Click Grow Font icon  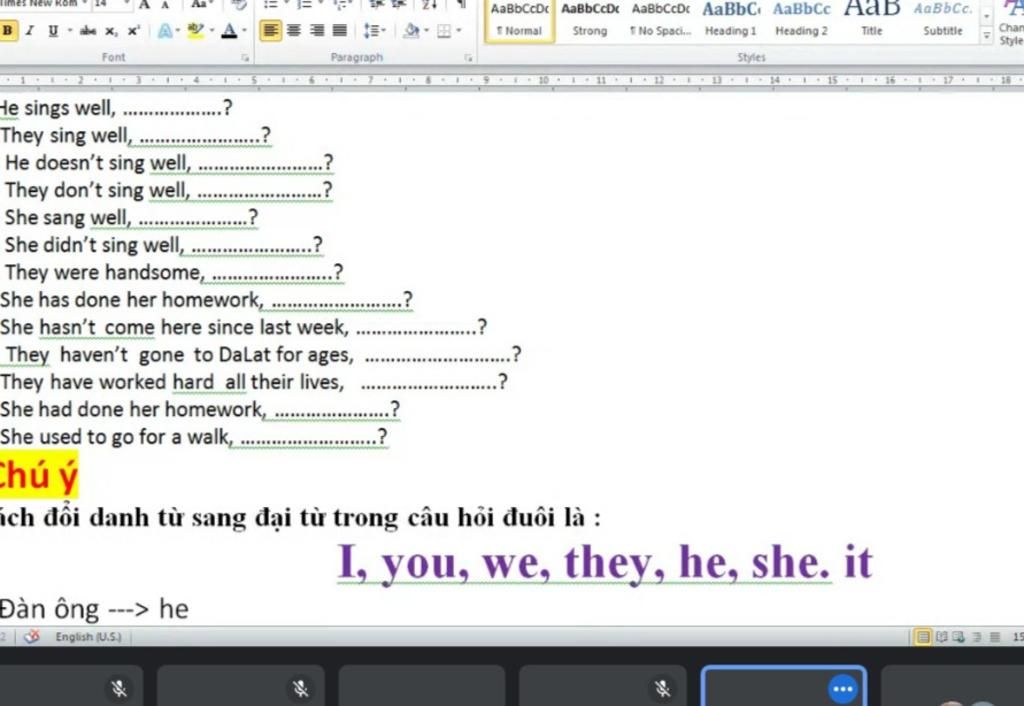(145, 5)
